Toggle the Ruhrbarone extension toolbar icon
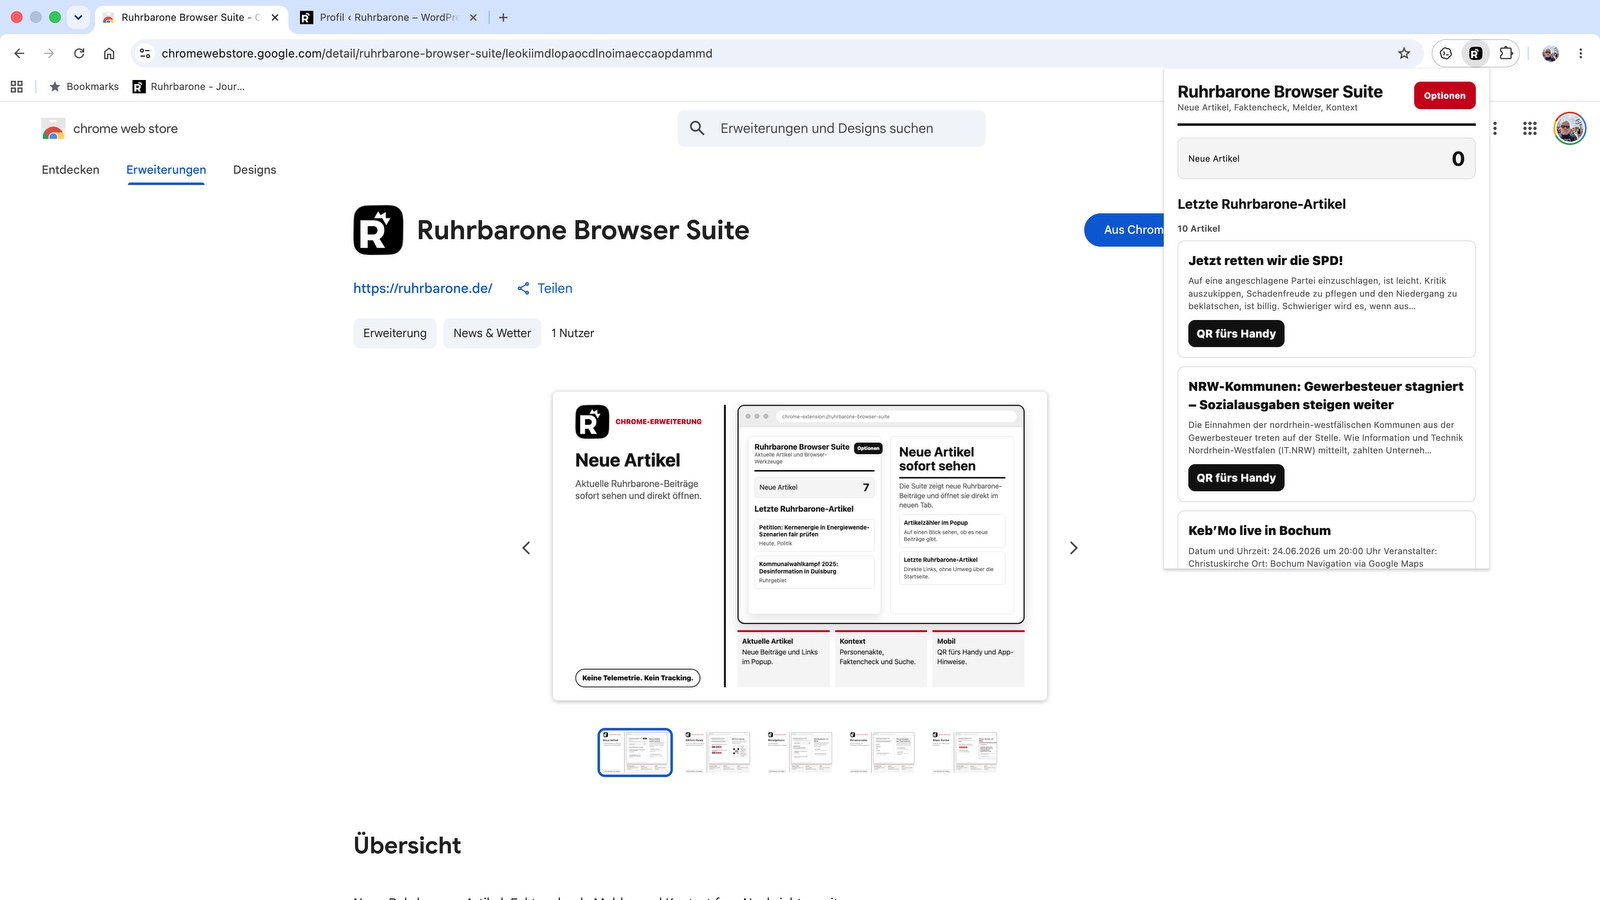This screenshot has width=1600, height=900. 1476,53
